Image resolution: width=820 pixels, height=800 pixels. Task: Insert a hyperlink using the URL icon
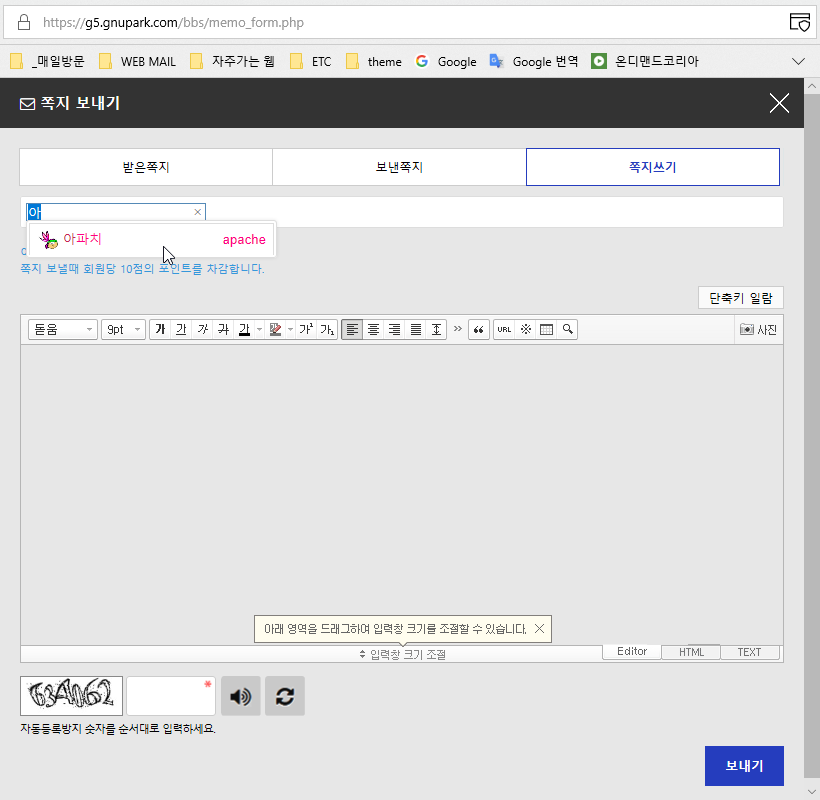(x=504, y=330)
